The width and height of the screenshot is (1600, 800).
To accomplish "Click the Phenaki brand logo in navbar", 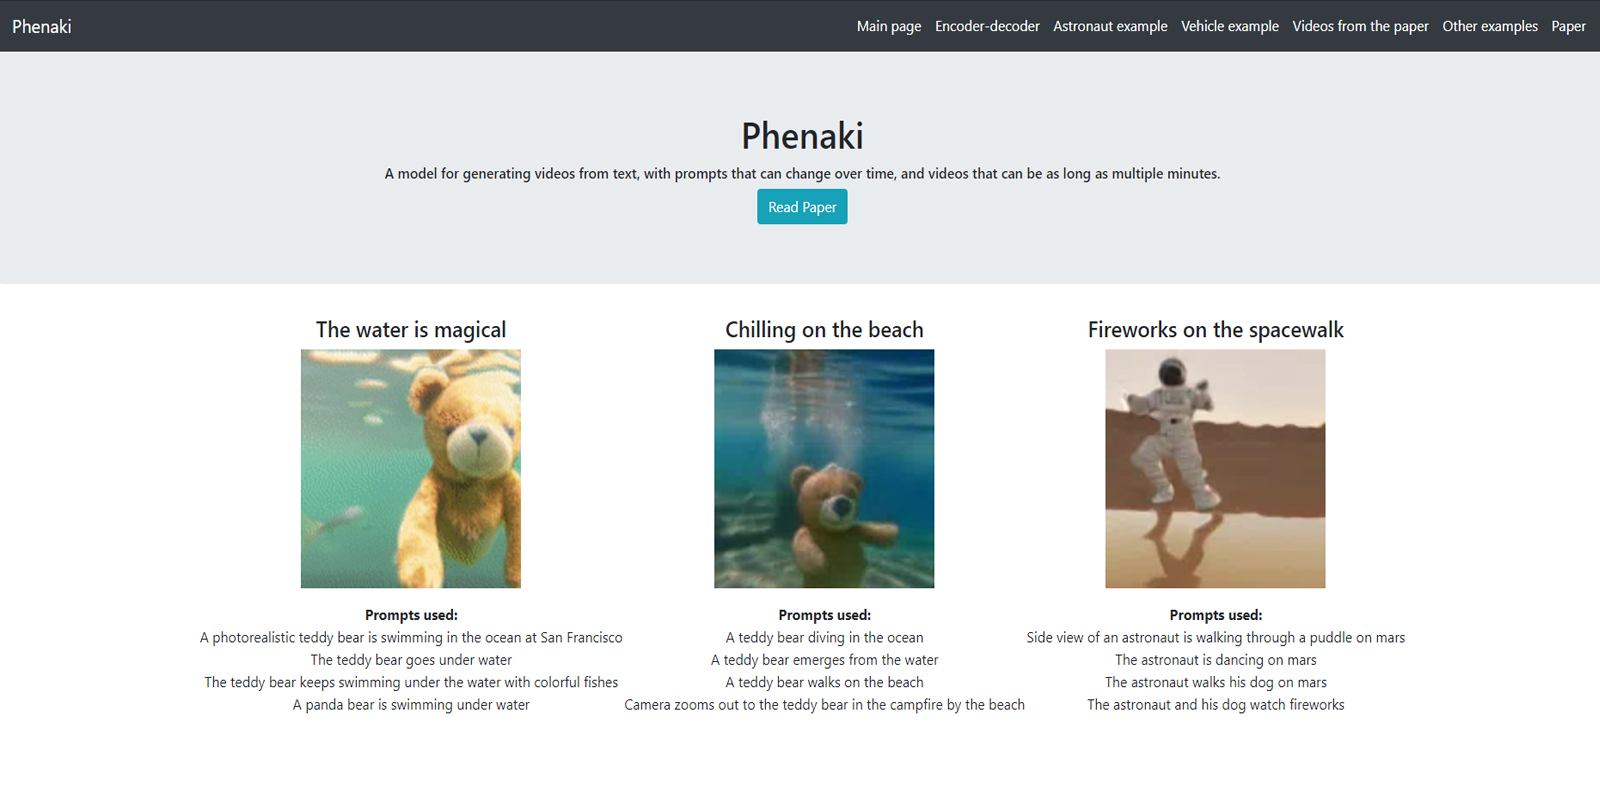I will click(x=42, y=27).
